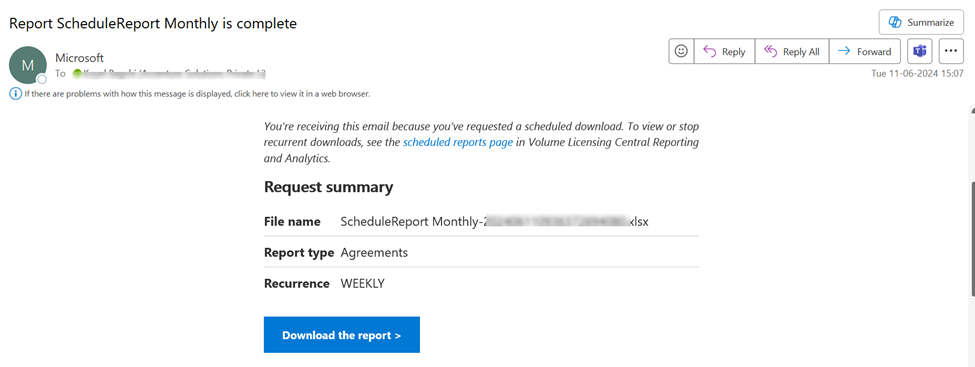Share message to Microsoft Teams
The width and height of the screenshot is (975, 367).
[x=920, y=52]
